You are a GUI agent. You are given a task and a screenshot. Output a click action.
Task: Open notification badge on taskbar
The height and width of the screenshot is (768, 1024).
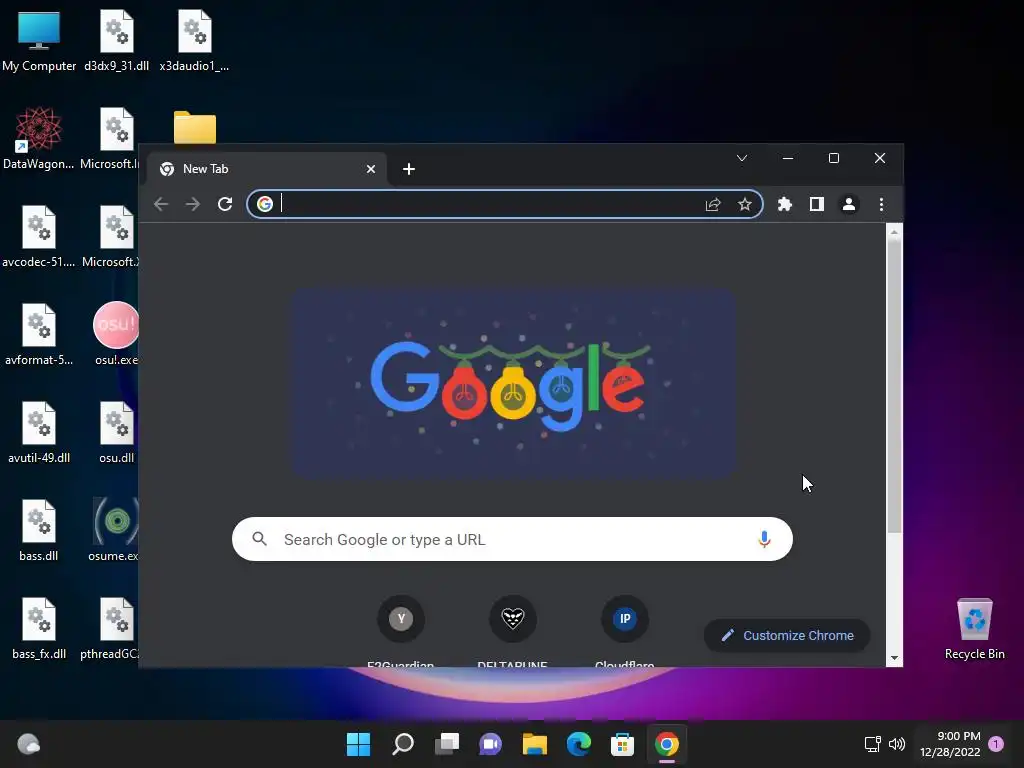996,744
